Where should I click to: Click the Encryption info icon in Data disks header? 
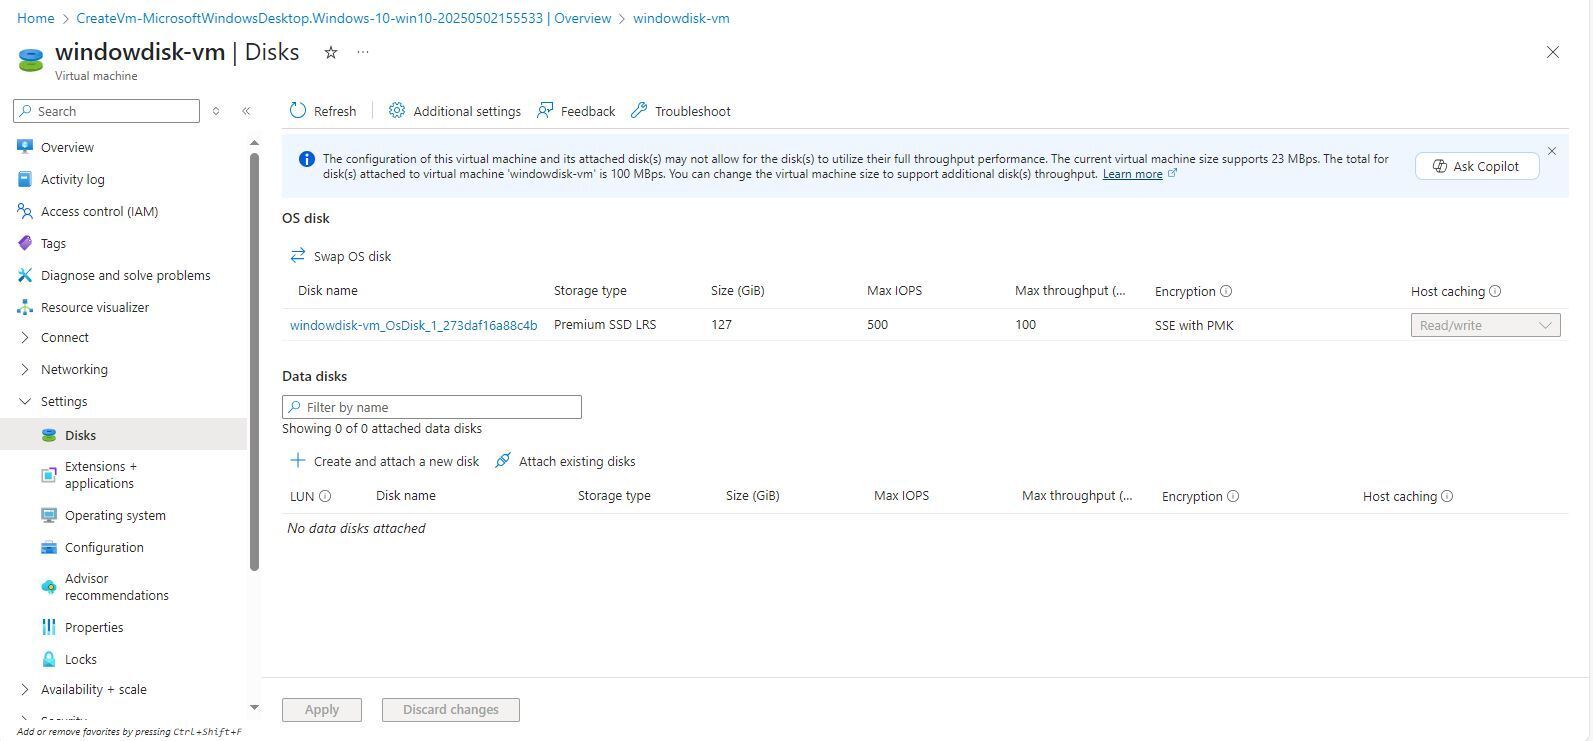tap(1233, 496)
